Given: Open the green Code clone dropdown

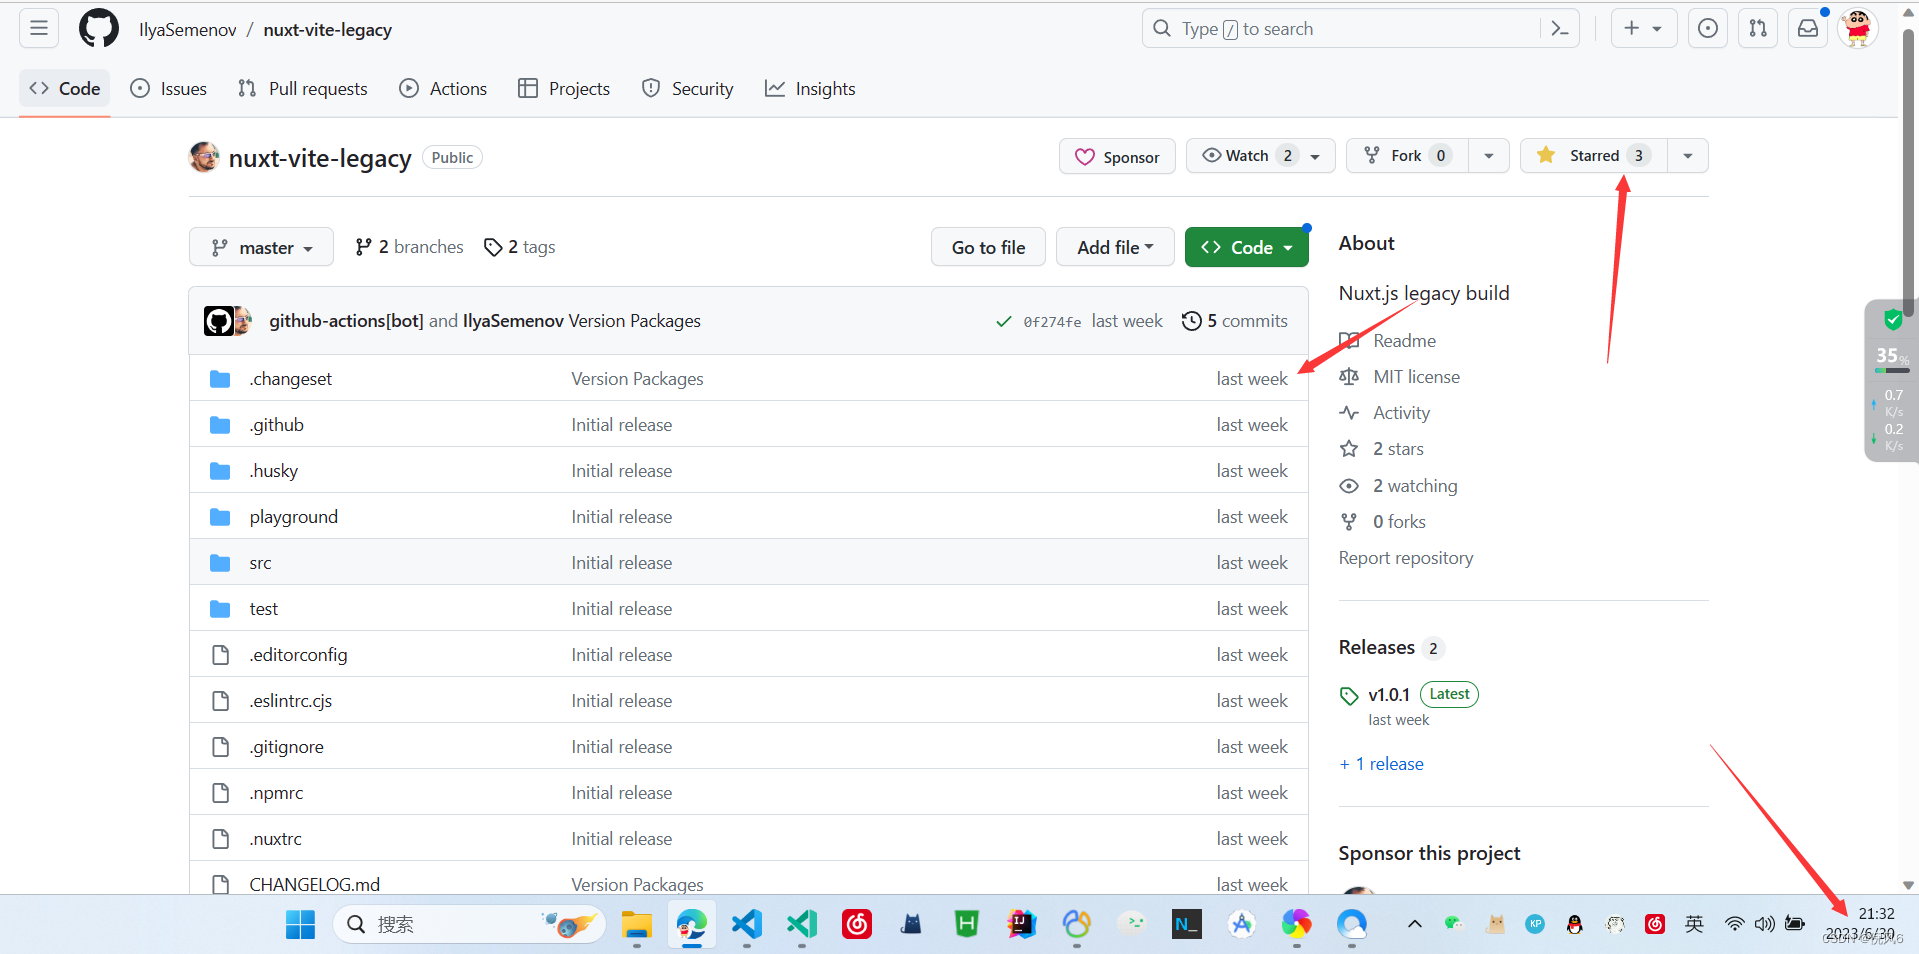Looking at the screenshot, I should (x=1246, y=247).
